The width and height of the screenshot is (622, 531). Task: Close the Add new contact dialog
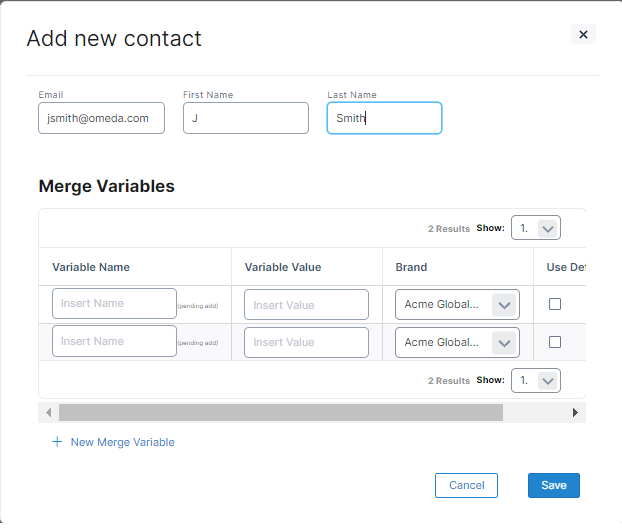coord(583,34)
